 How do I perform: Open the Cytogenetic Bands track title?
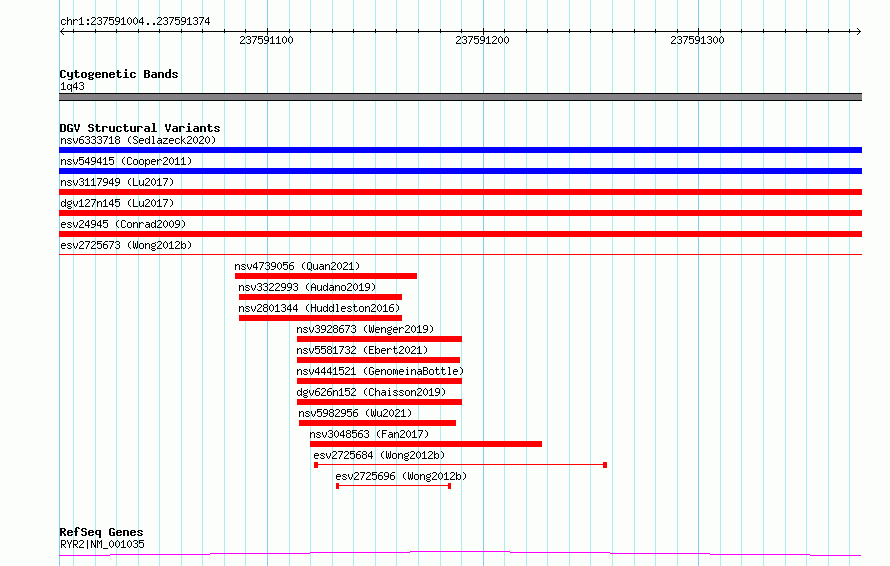click(x=119, y=74)
